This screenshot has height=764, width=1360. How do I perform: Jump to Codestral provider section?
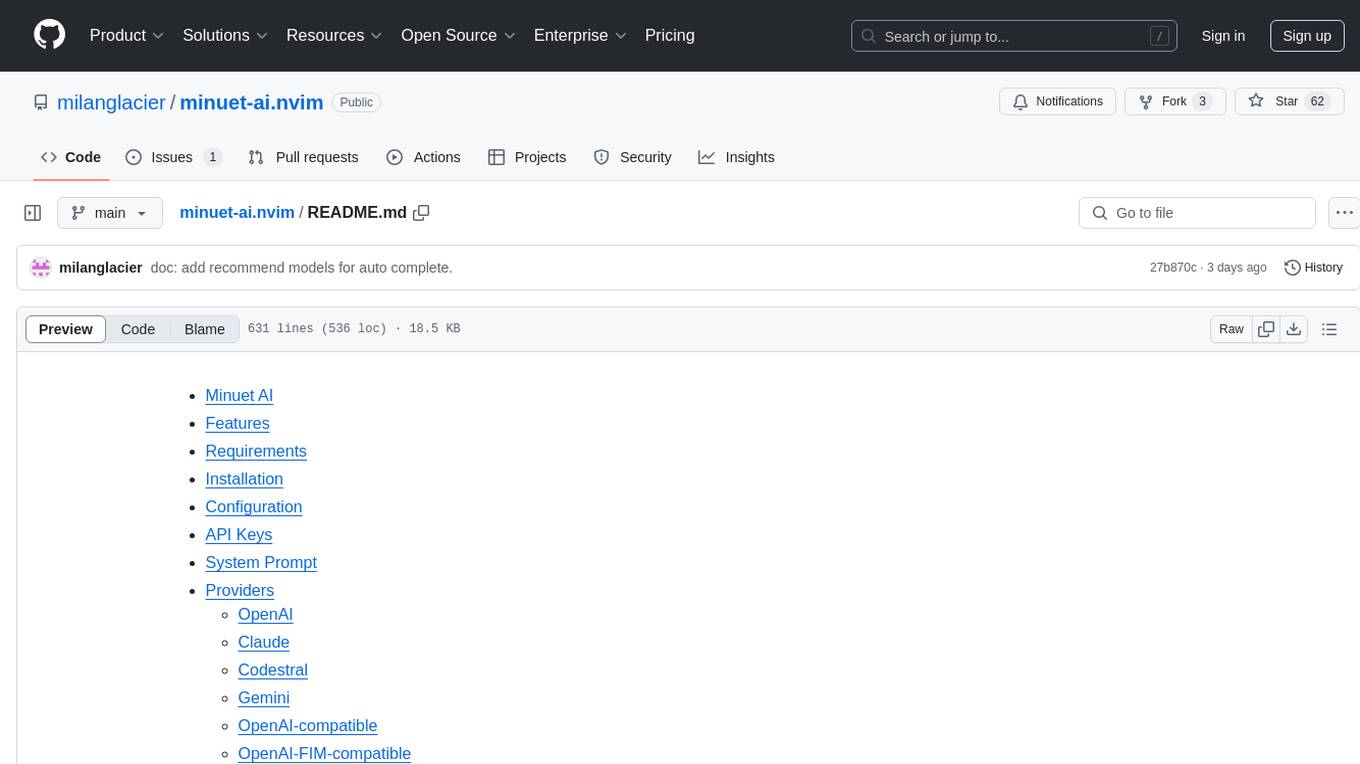pos(273,670)
